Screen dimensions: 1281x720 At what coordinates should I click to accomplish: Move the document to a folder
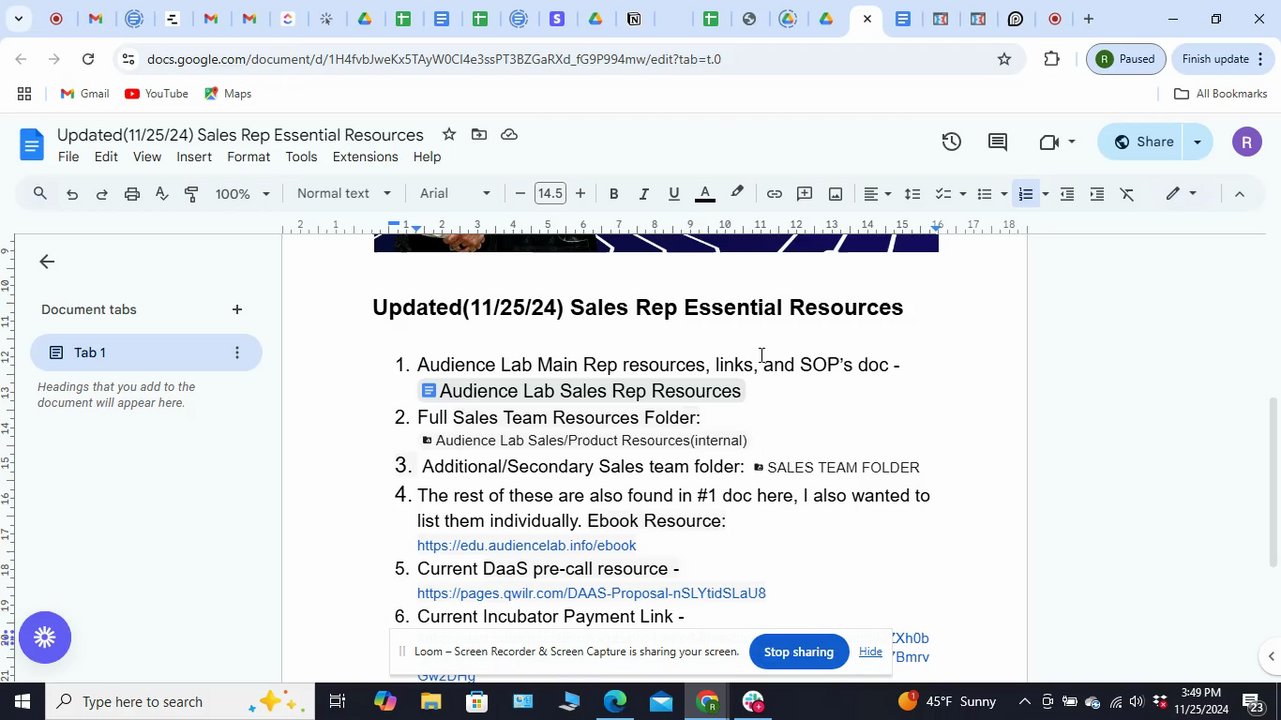tap(479, 134)
